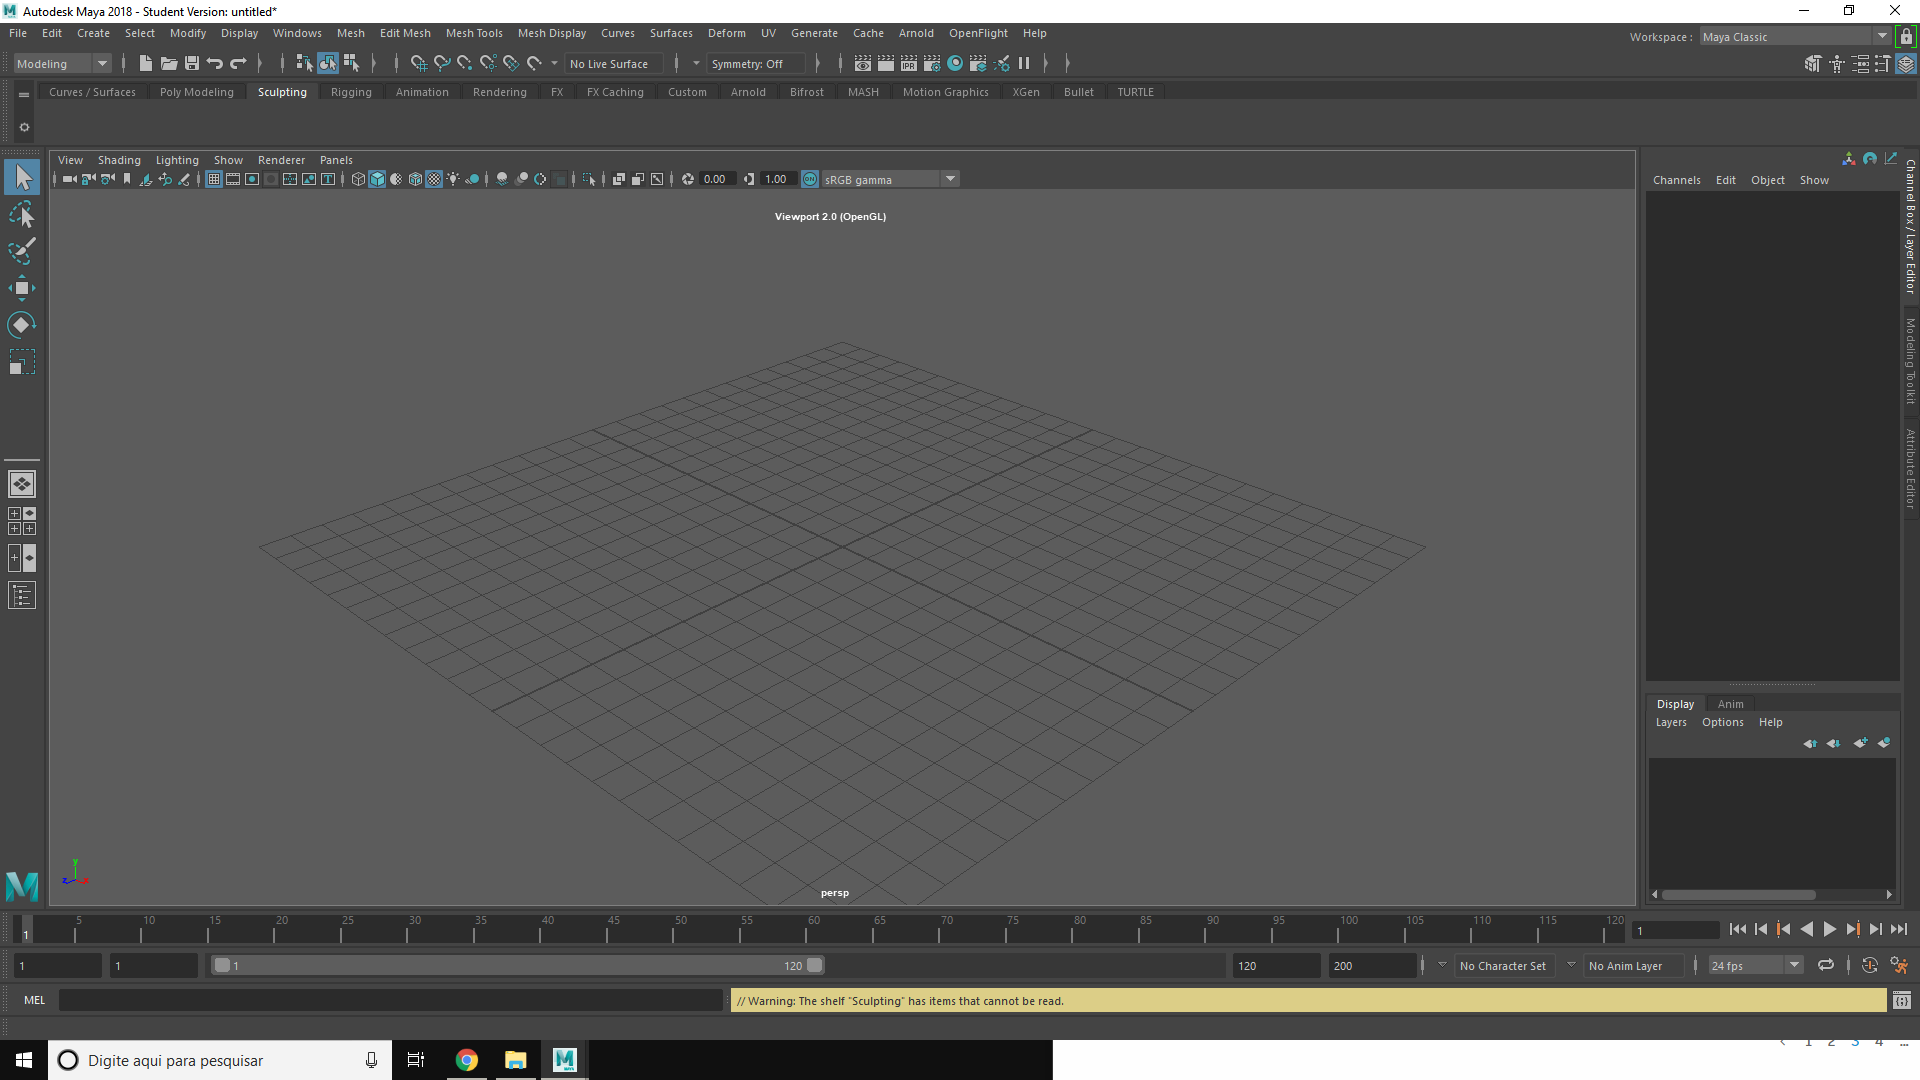The image size is (1920, 1080).
Task: Click the layer editor horizontal scrollbar
Action: (x=1739, y=894)
